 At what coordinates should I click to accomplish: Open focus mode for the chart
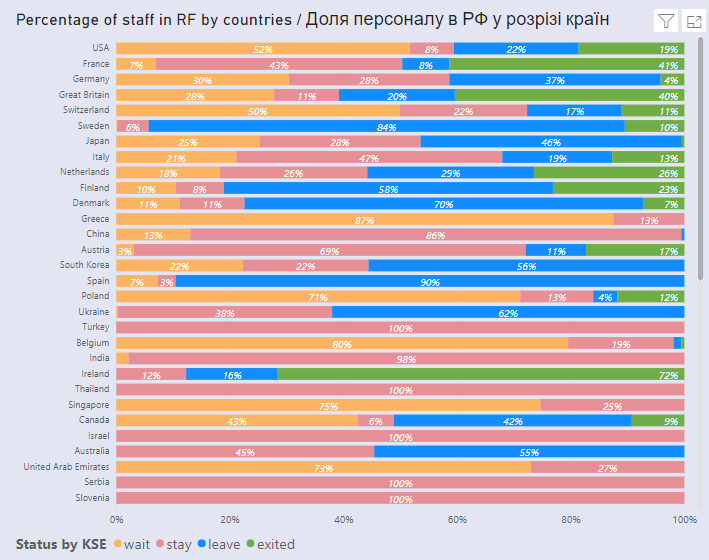pyautogui.click(x=692, y=21)
